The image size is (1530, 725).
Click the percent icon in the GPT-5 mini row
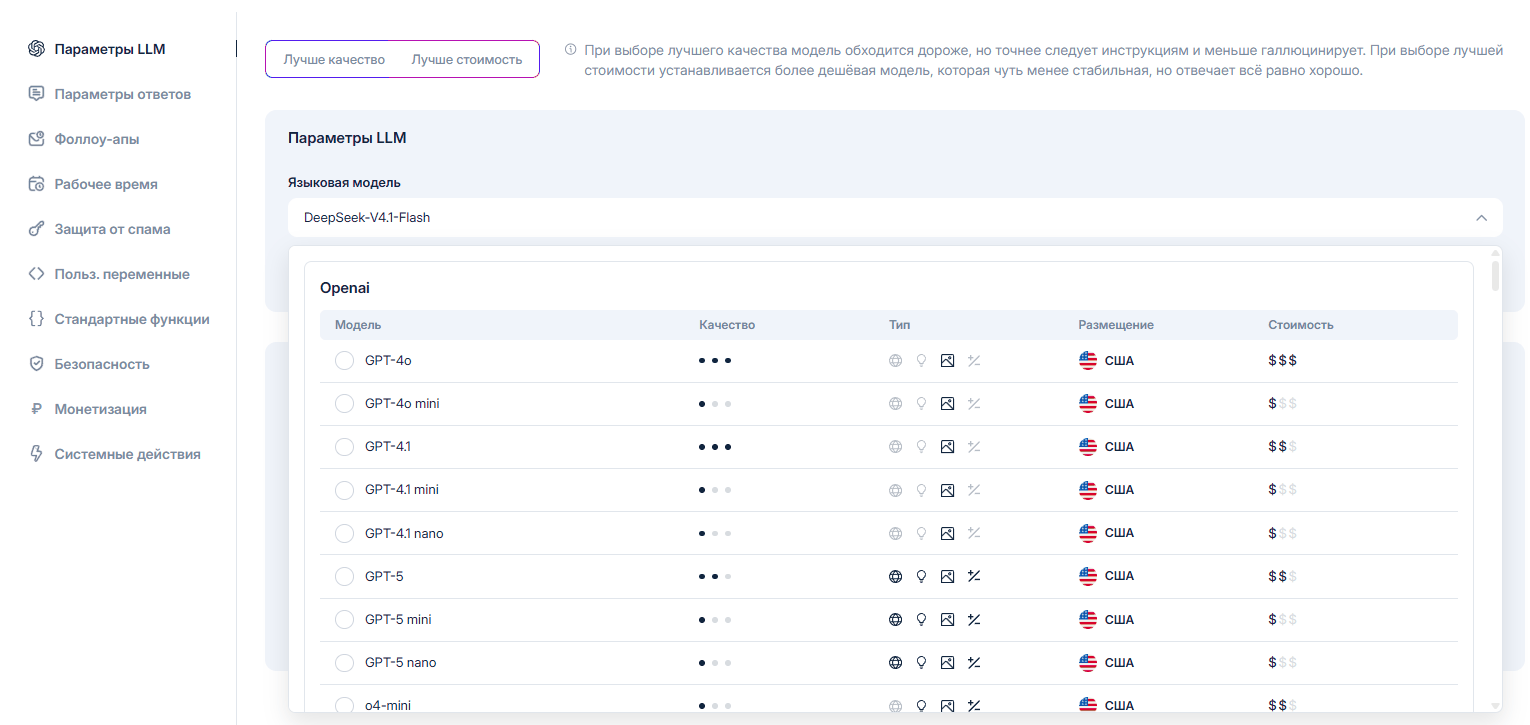click(x=973, y=619)
